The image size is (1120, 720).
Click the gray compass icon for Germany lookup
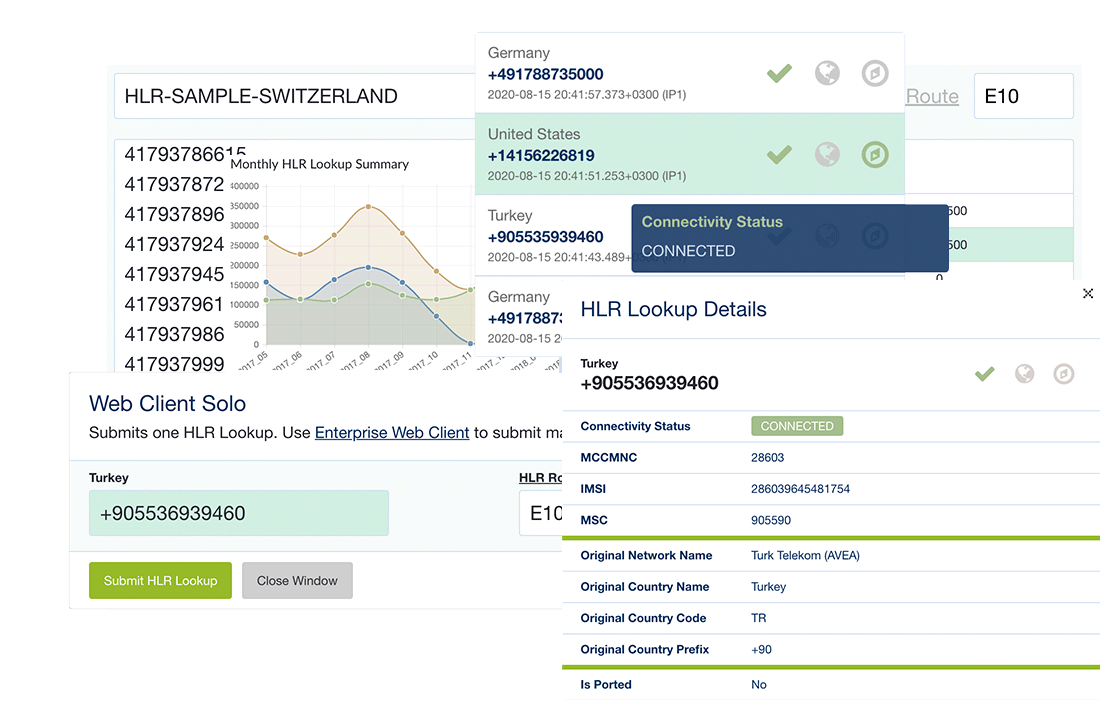875,73
